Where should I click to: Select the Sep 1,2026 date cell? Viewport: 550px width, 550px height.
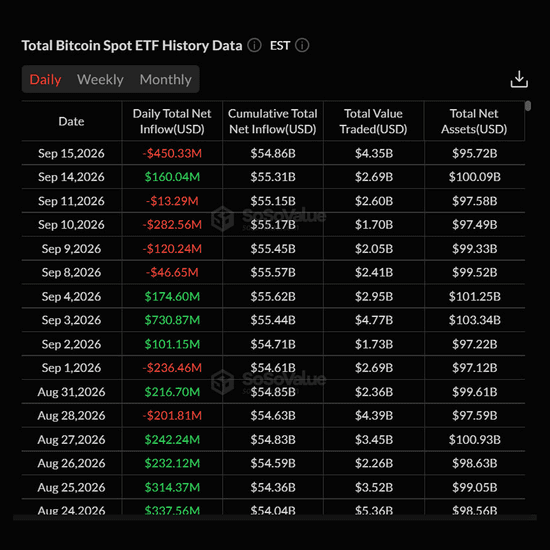click(71, 368)
